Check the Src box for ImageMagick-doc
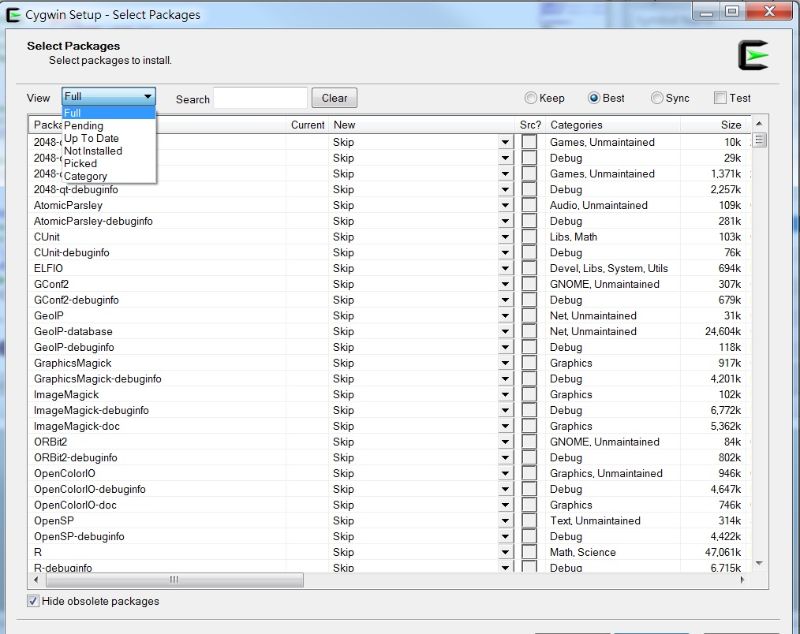This screenshot has height=634, width=800. tap(530, 426)
